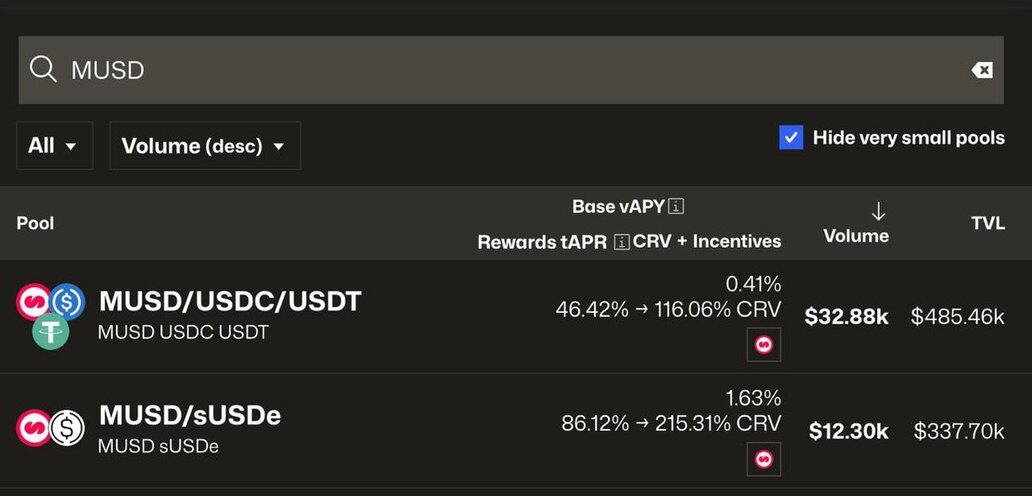
Task: Click the Tether USDT token icon
Action: coord(50,331)
